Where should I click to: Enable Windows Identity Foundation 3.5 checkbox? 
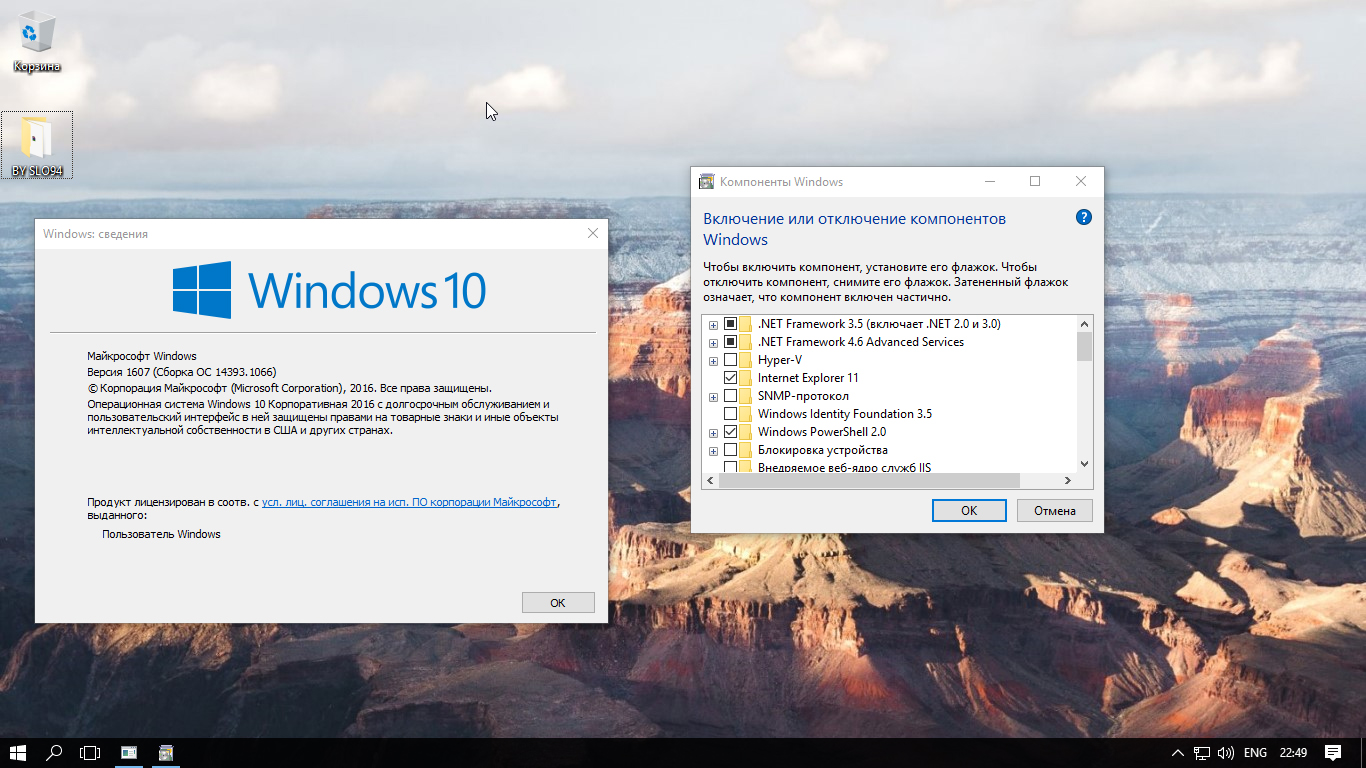click(x=730, y=414)
